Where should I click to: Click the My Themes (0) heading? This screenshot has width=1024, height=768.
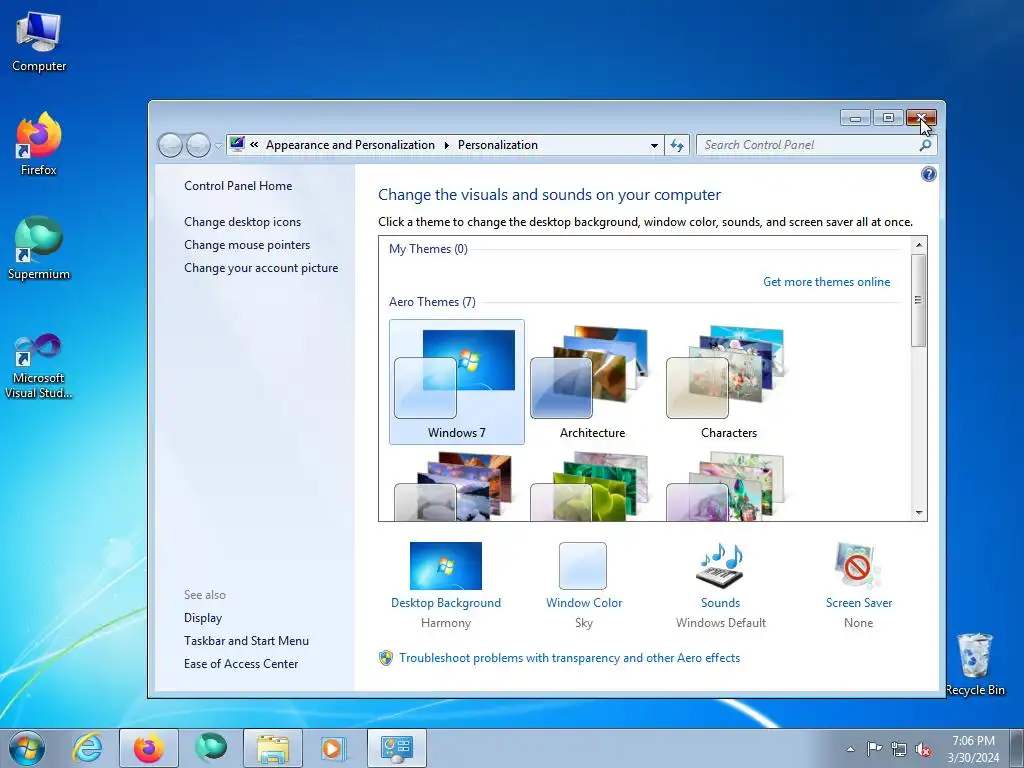click(x=428, y=249)
